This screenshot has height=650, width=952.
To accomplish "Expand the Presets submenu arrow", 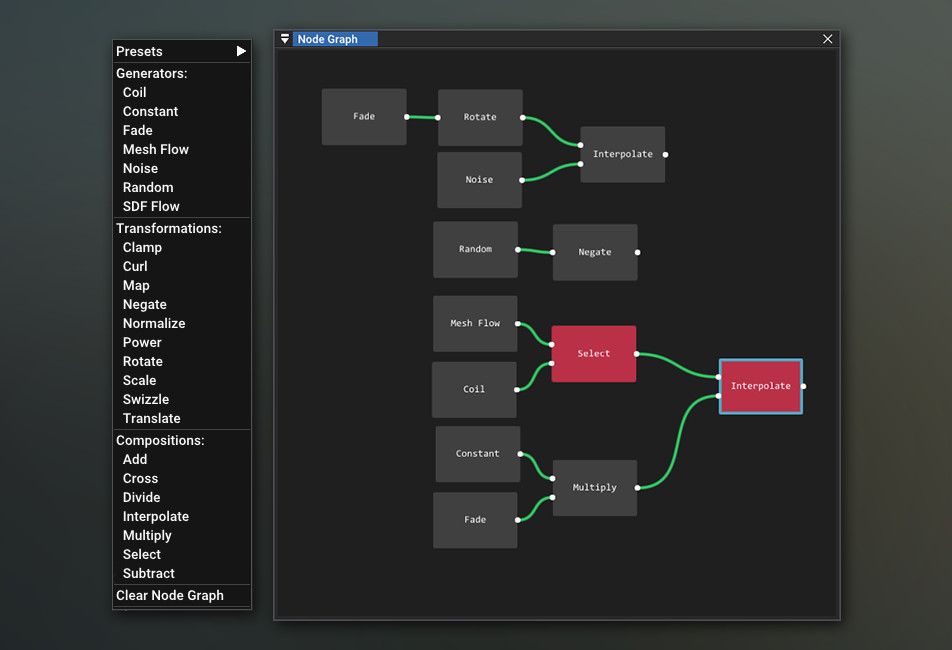I will point(241,51).
